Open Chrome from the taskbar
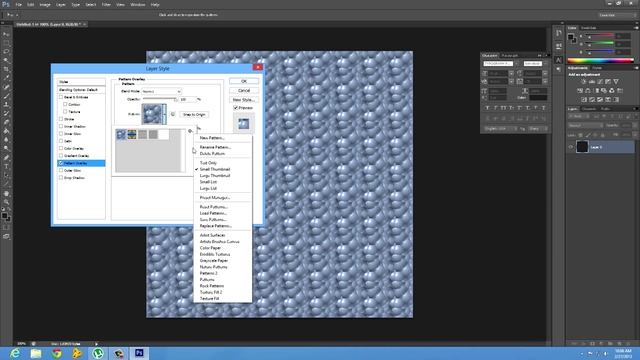 57,353
